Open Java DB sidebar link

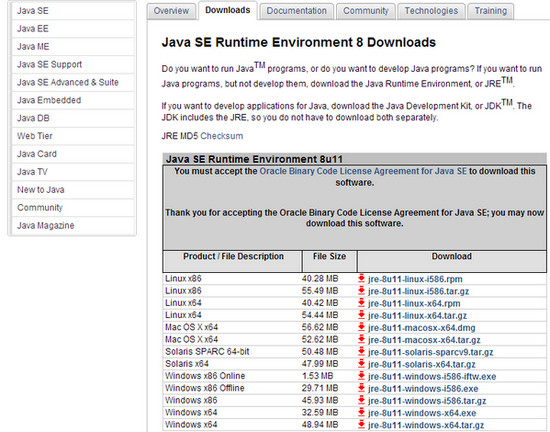73,118
